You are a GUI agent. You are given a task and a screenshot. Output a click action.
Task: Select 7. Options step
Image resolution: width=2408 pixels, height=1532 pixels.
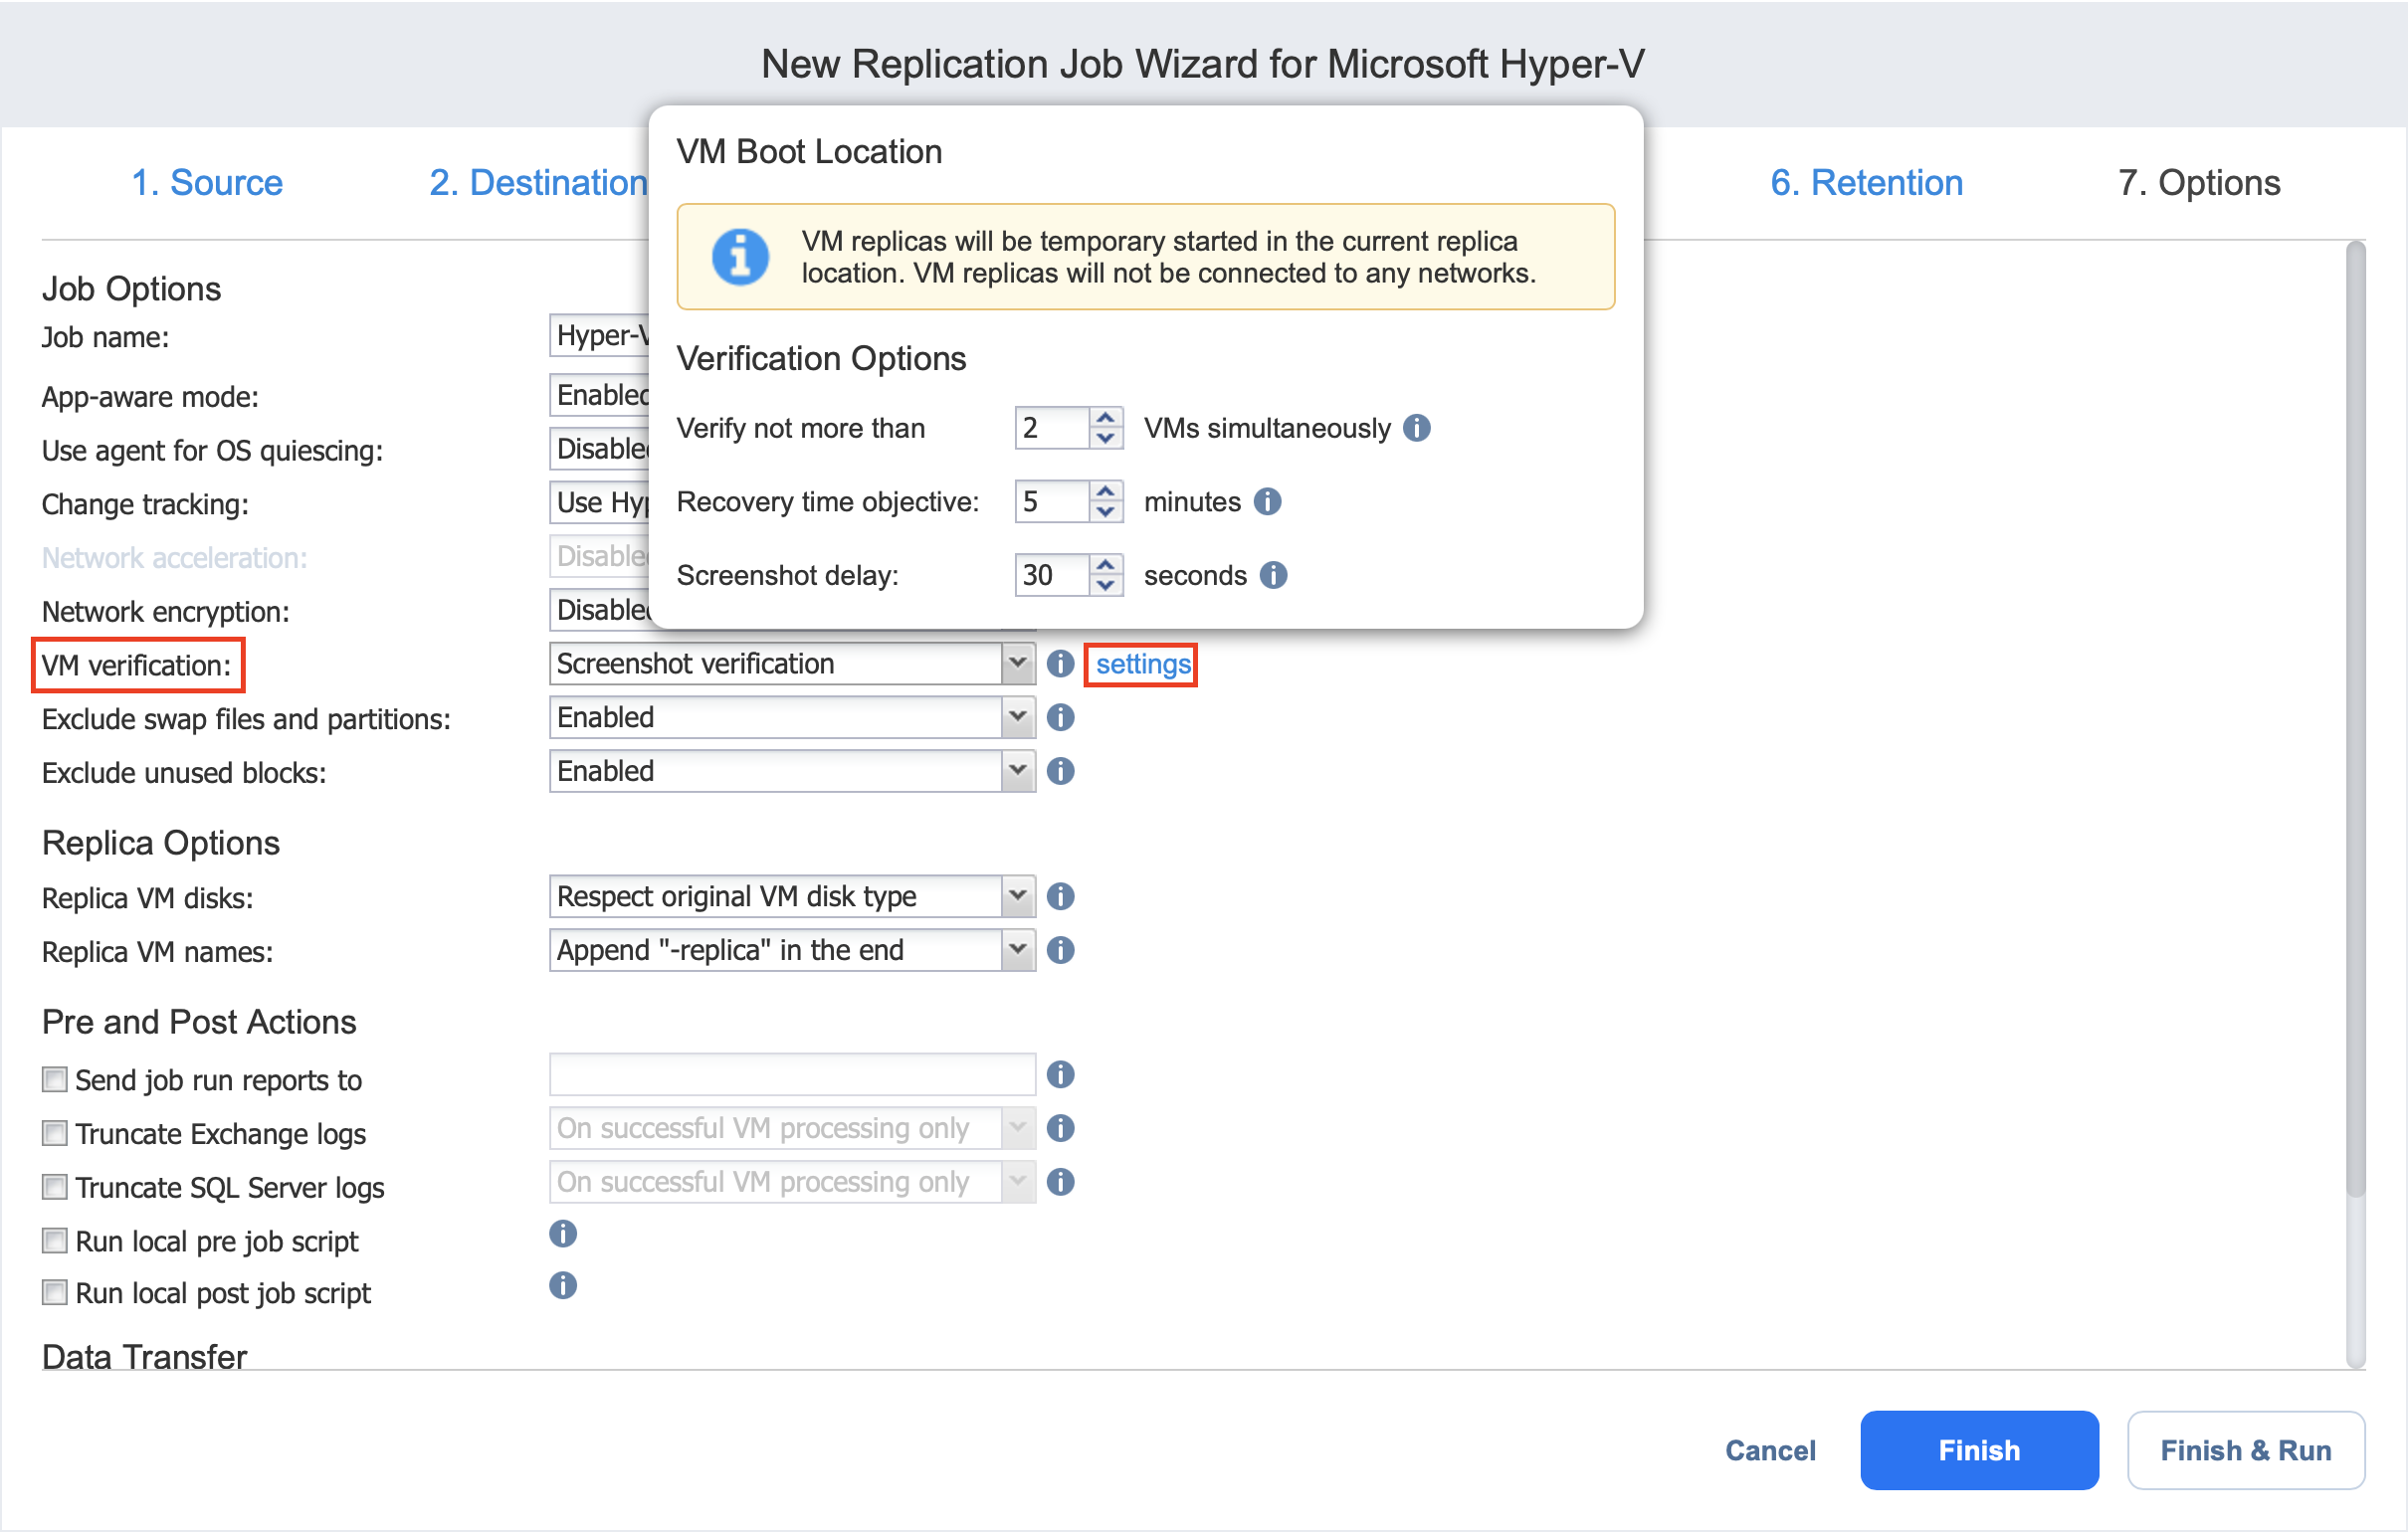pos(2199,183)
